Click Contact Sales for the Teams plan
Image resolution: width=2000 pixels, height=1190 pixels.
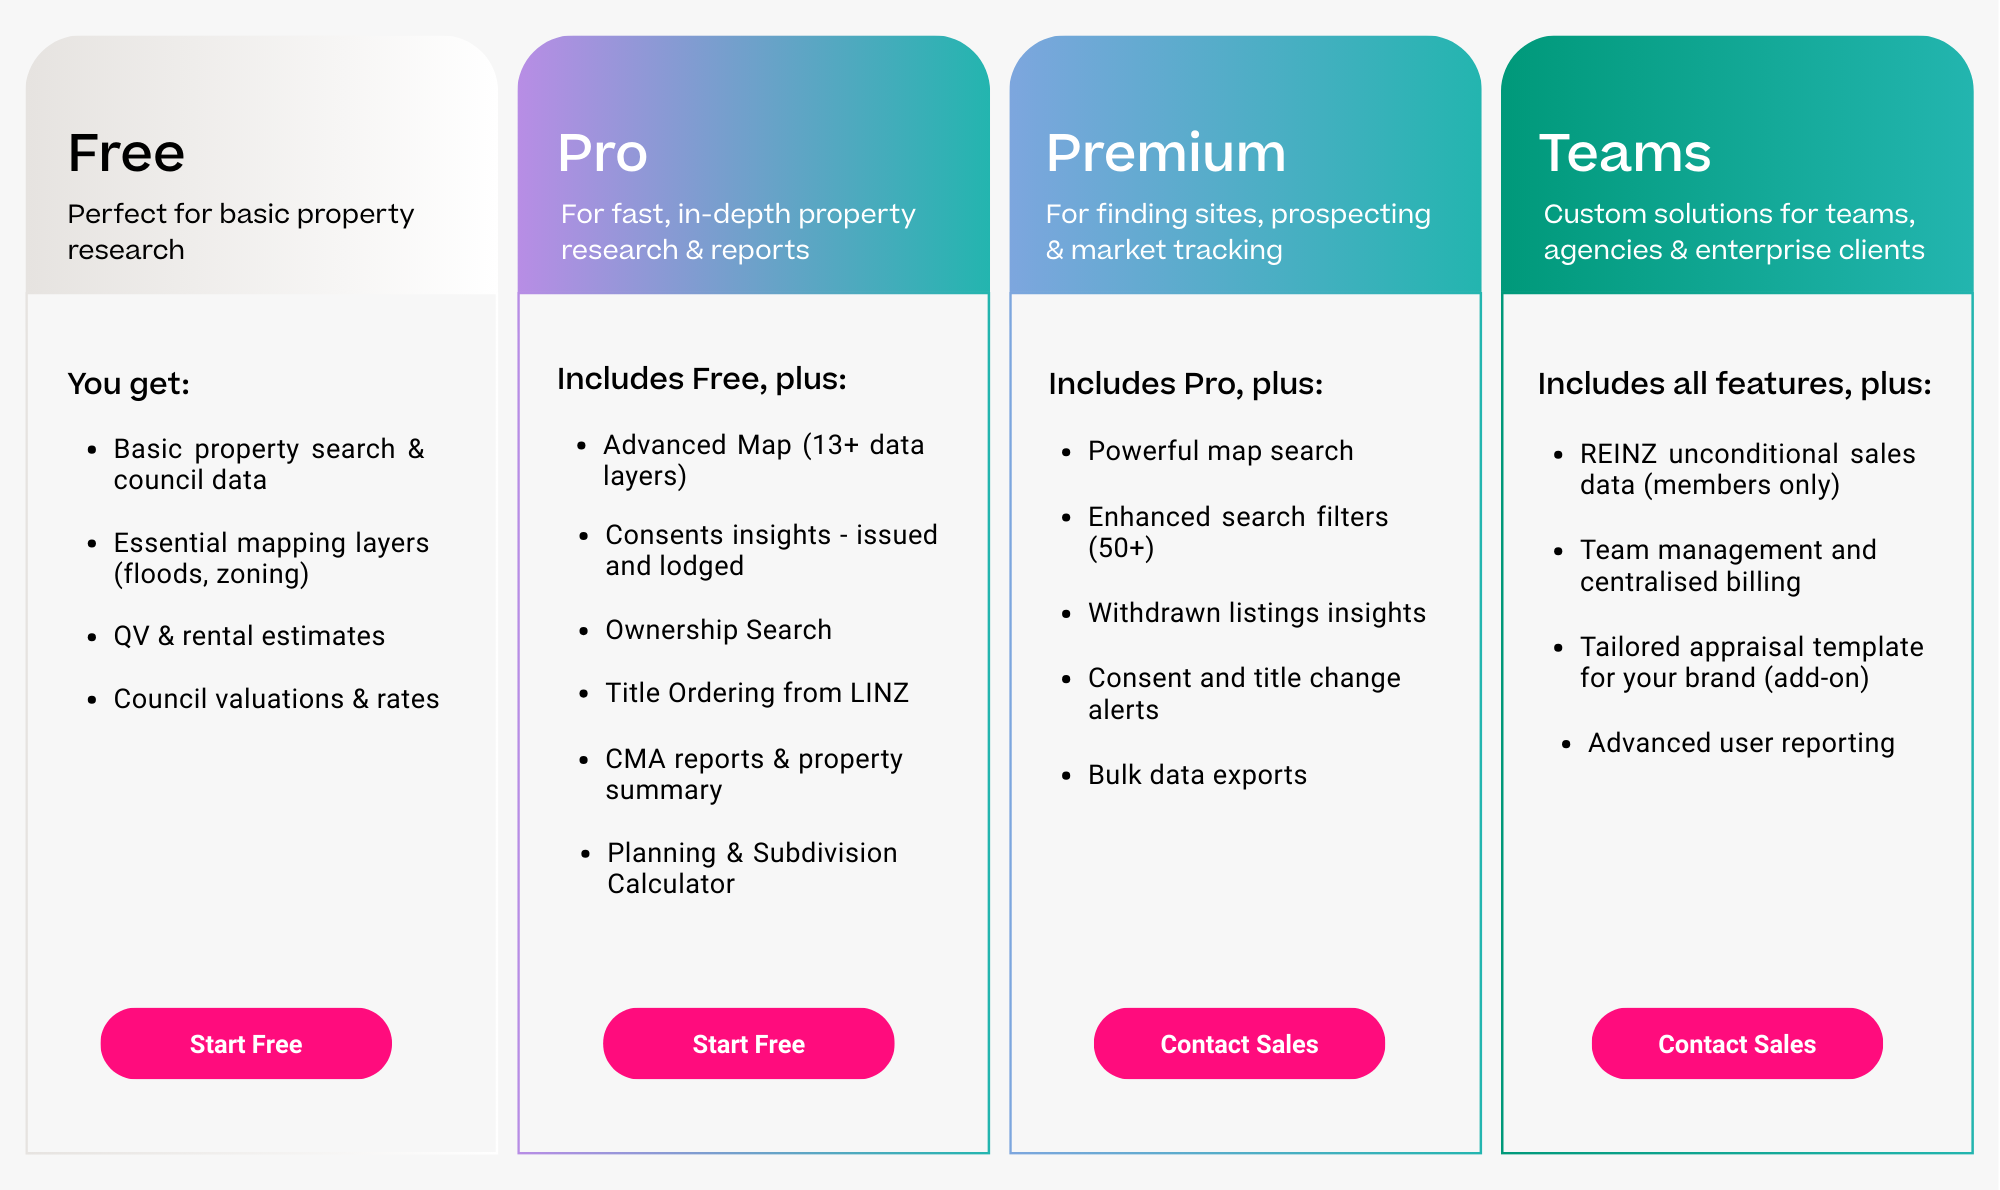(1736, 1043)
